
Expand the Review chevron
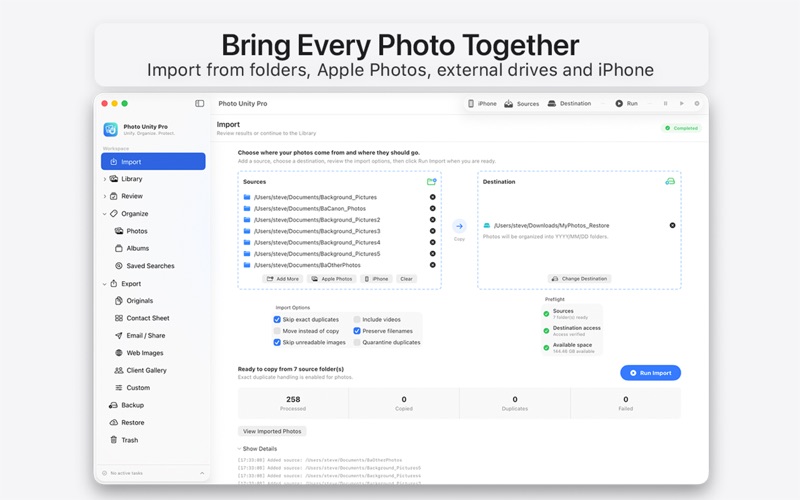pos(105,196)
